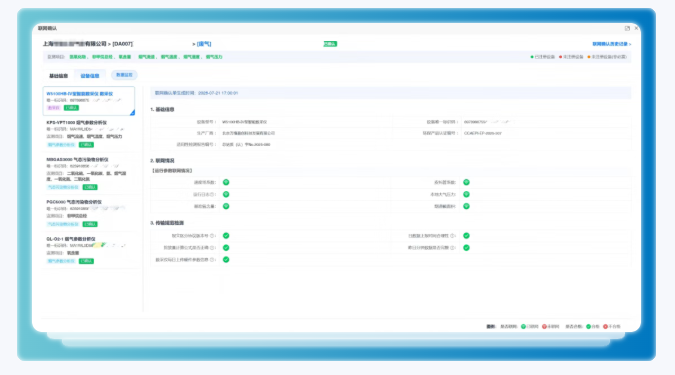
Task: Maximize the 联网确认 dialog
Action: 627,28
